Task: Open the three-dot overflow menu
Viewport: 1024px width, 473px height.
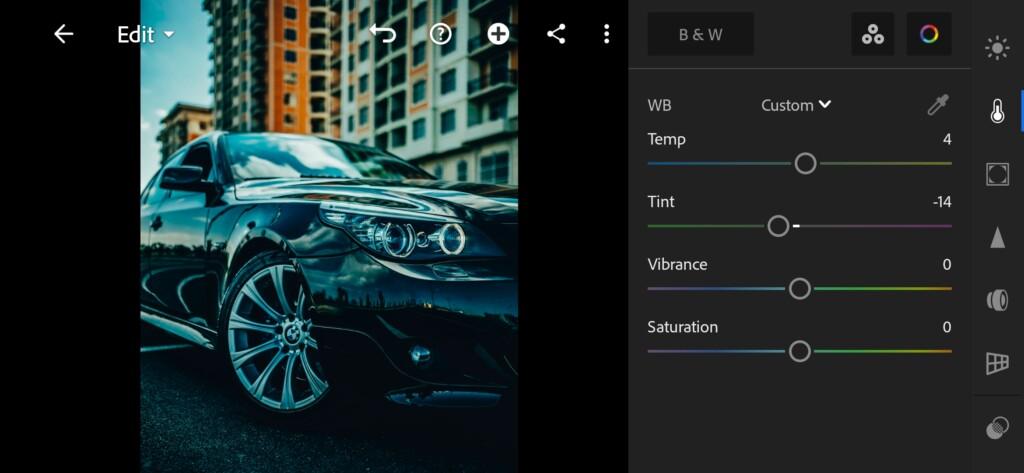Action: click(607, 34)
